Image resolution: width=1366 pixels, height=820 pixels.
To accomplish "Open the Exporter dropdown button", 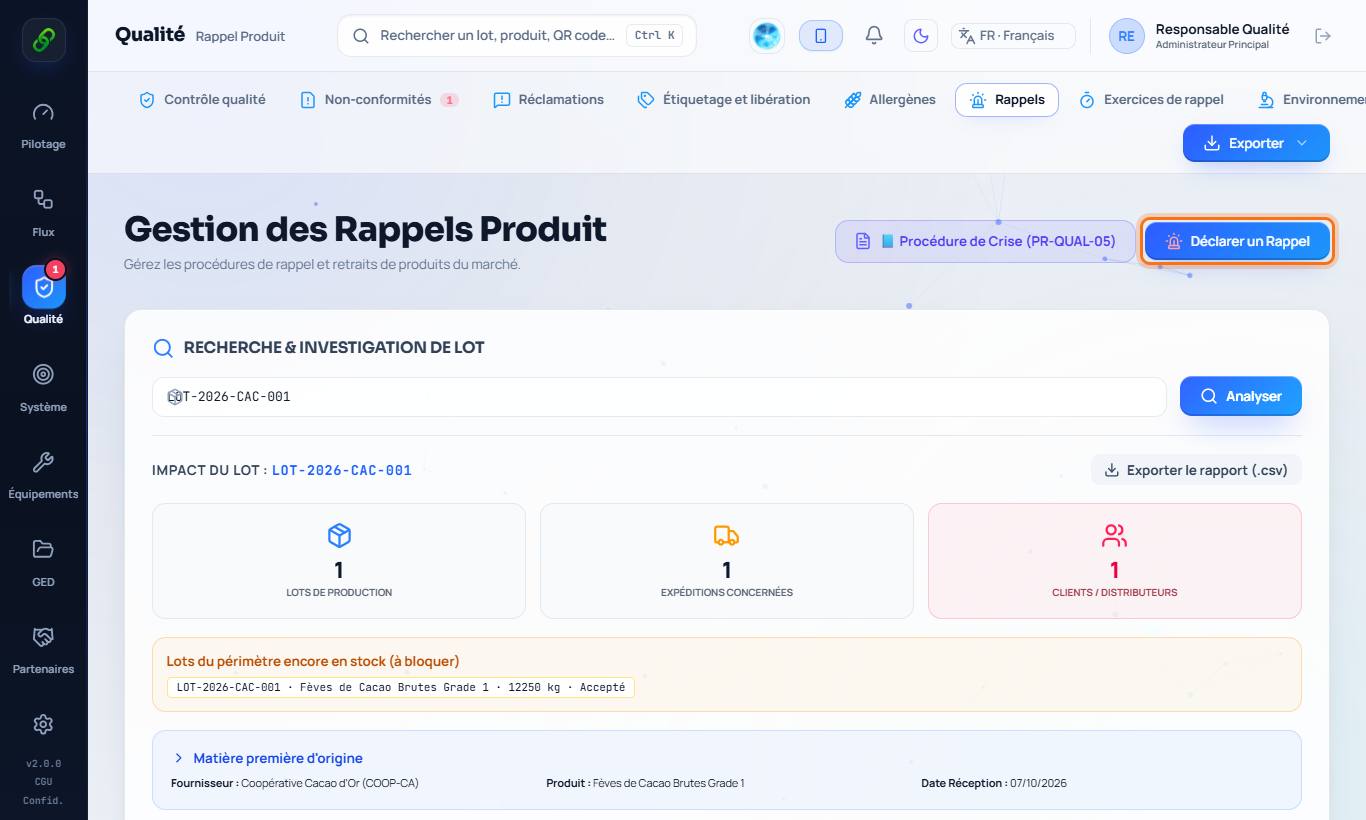I will pyautogui.click(x=1256, y=143).
